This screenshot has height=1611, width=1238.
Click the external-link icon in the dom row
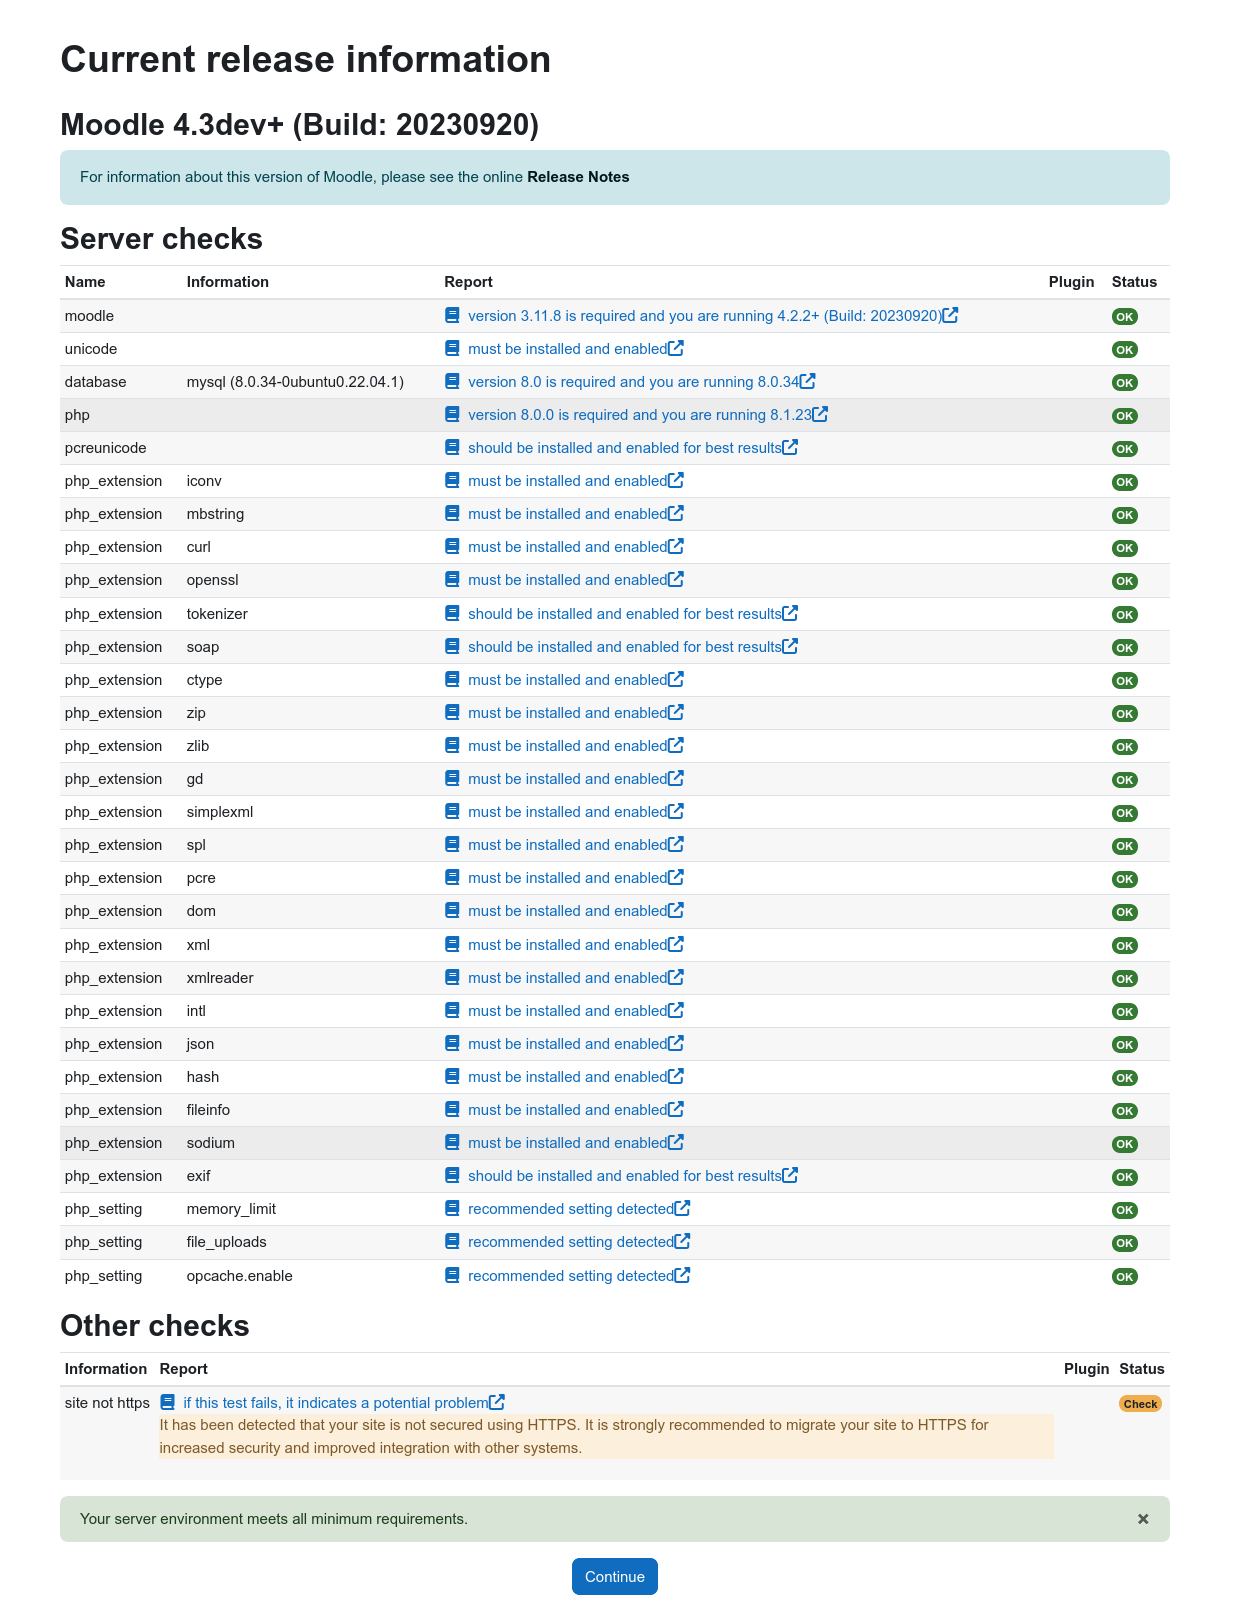point(676,910)
